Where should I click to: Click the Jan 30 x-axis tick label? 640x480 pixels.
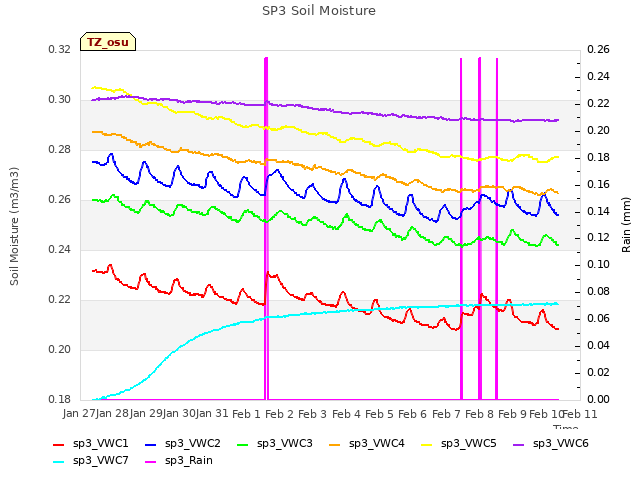[179, 414]
